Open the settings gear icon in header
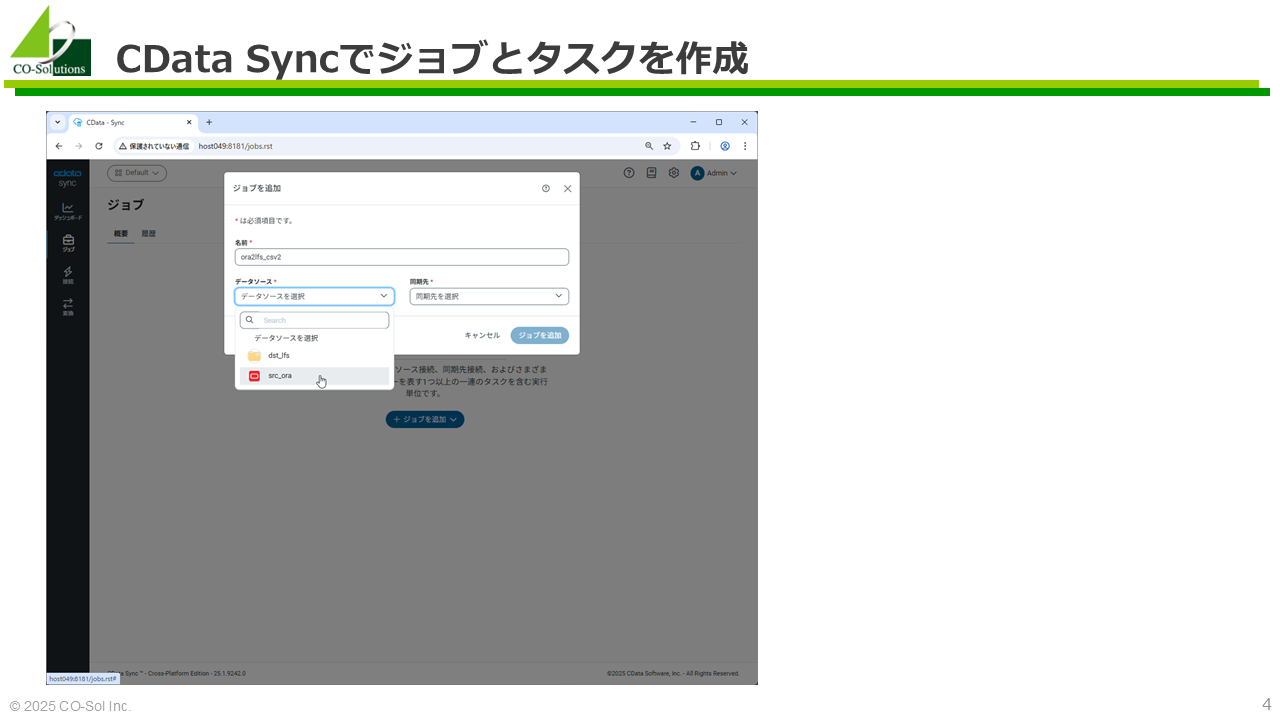The width and height of the screenshot is (1280, 720). pos(674,173)
